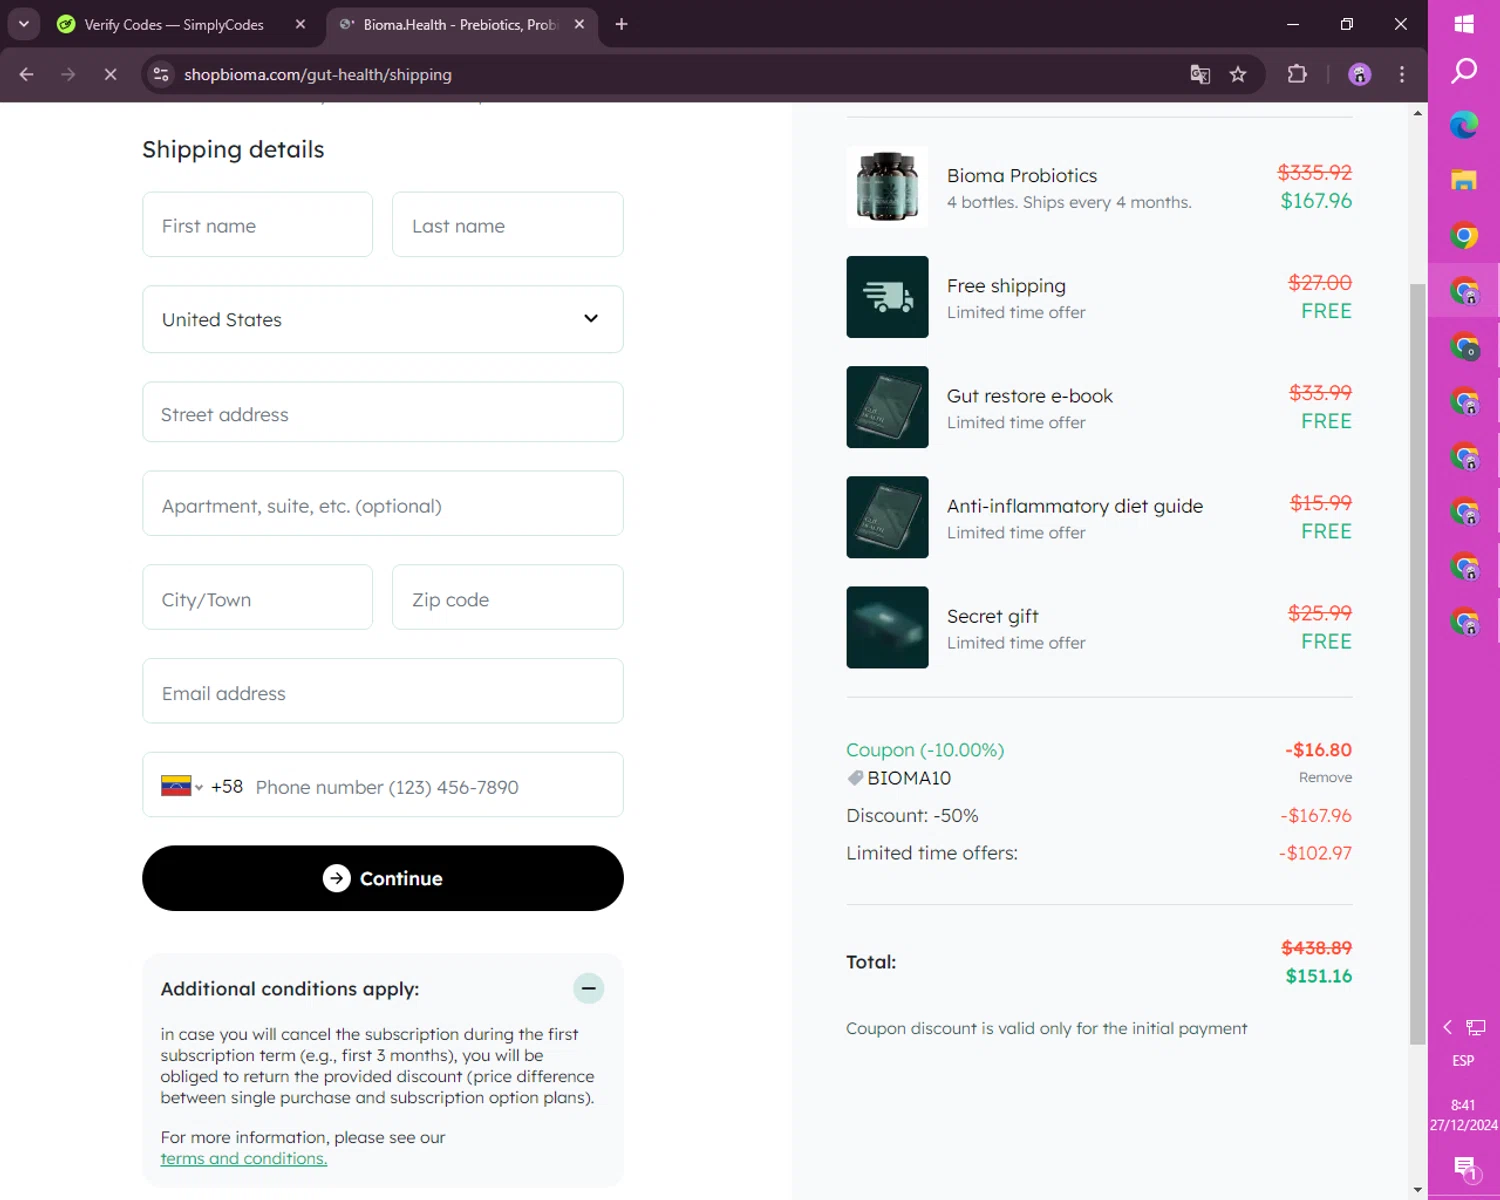Click the translate page icon
This screenshot has width=1500, height=1200.
pos(1200,74)
